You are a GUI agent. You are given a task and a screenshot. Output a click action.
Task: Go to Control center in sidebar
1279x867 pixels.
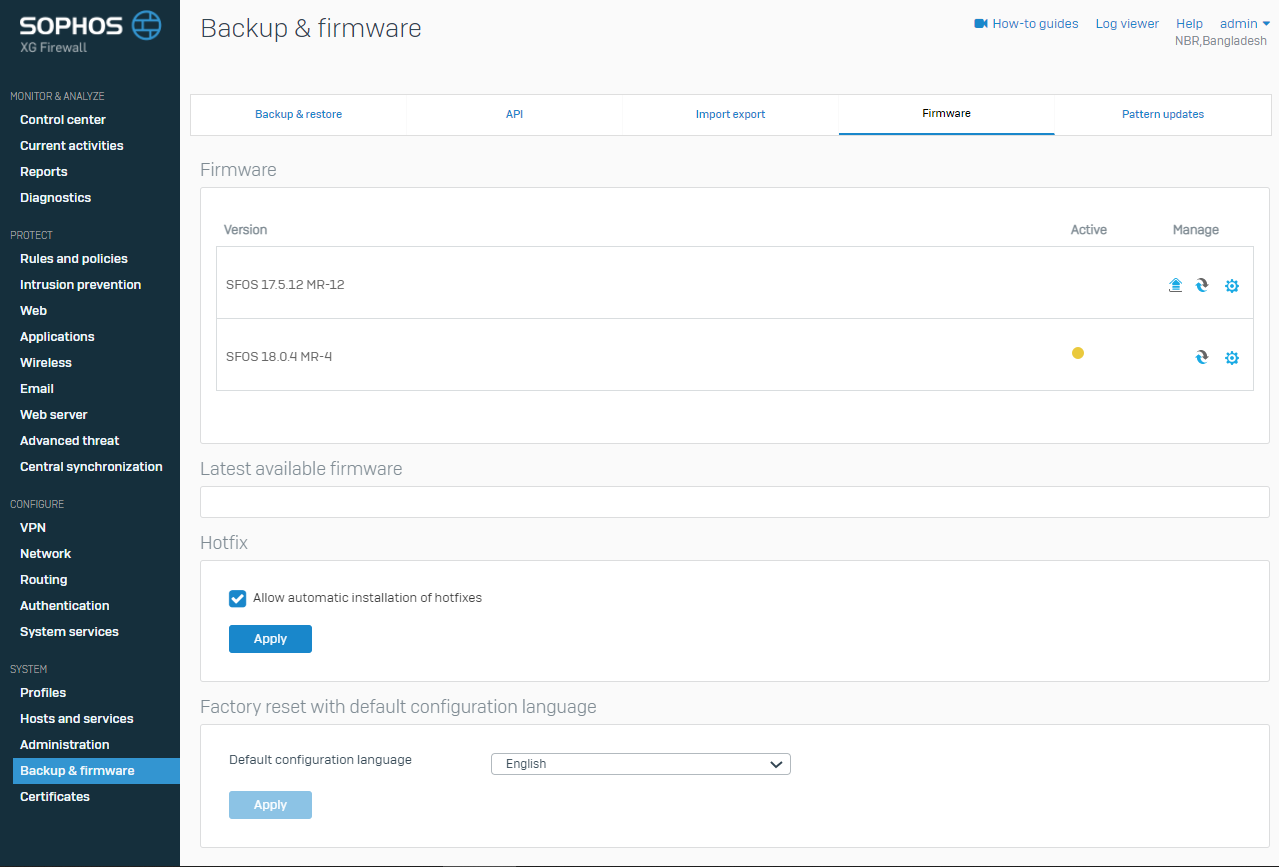point(63,120)
